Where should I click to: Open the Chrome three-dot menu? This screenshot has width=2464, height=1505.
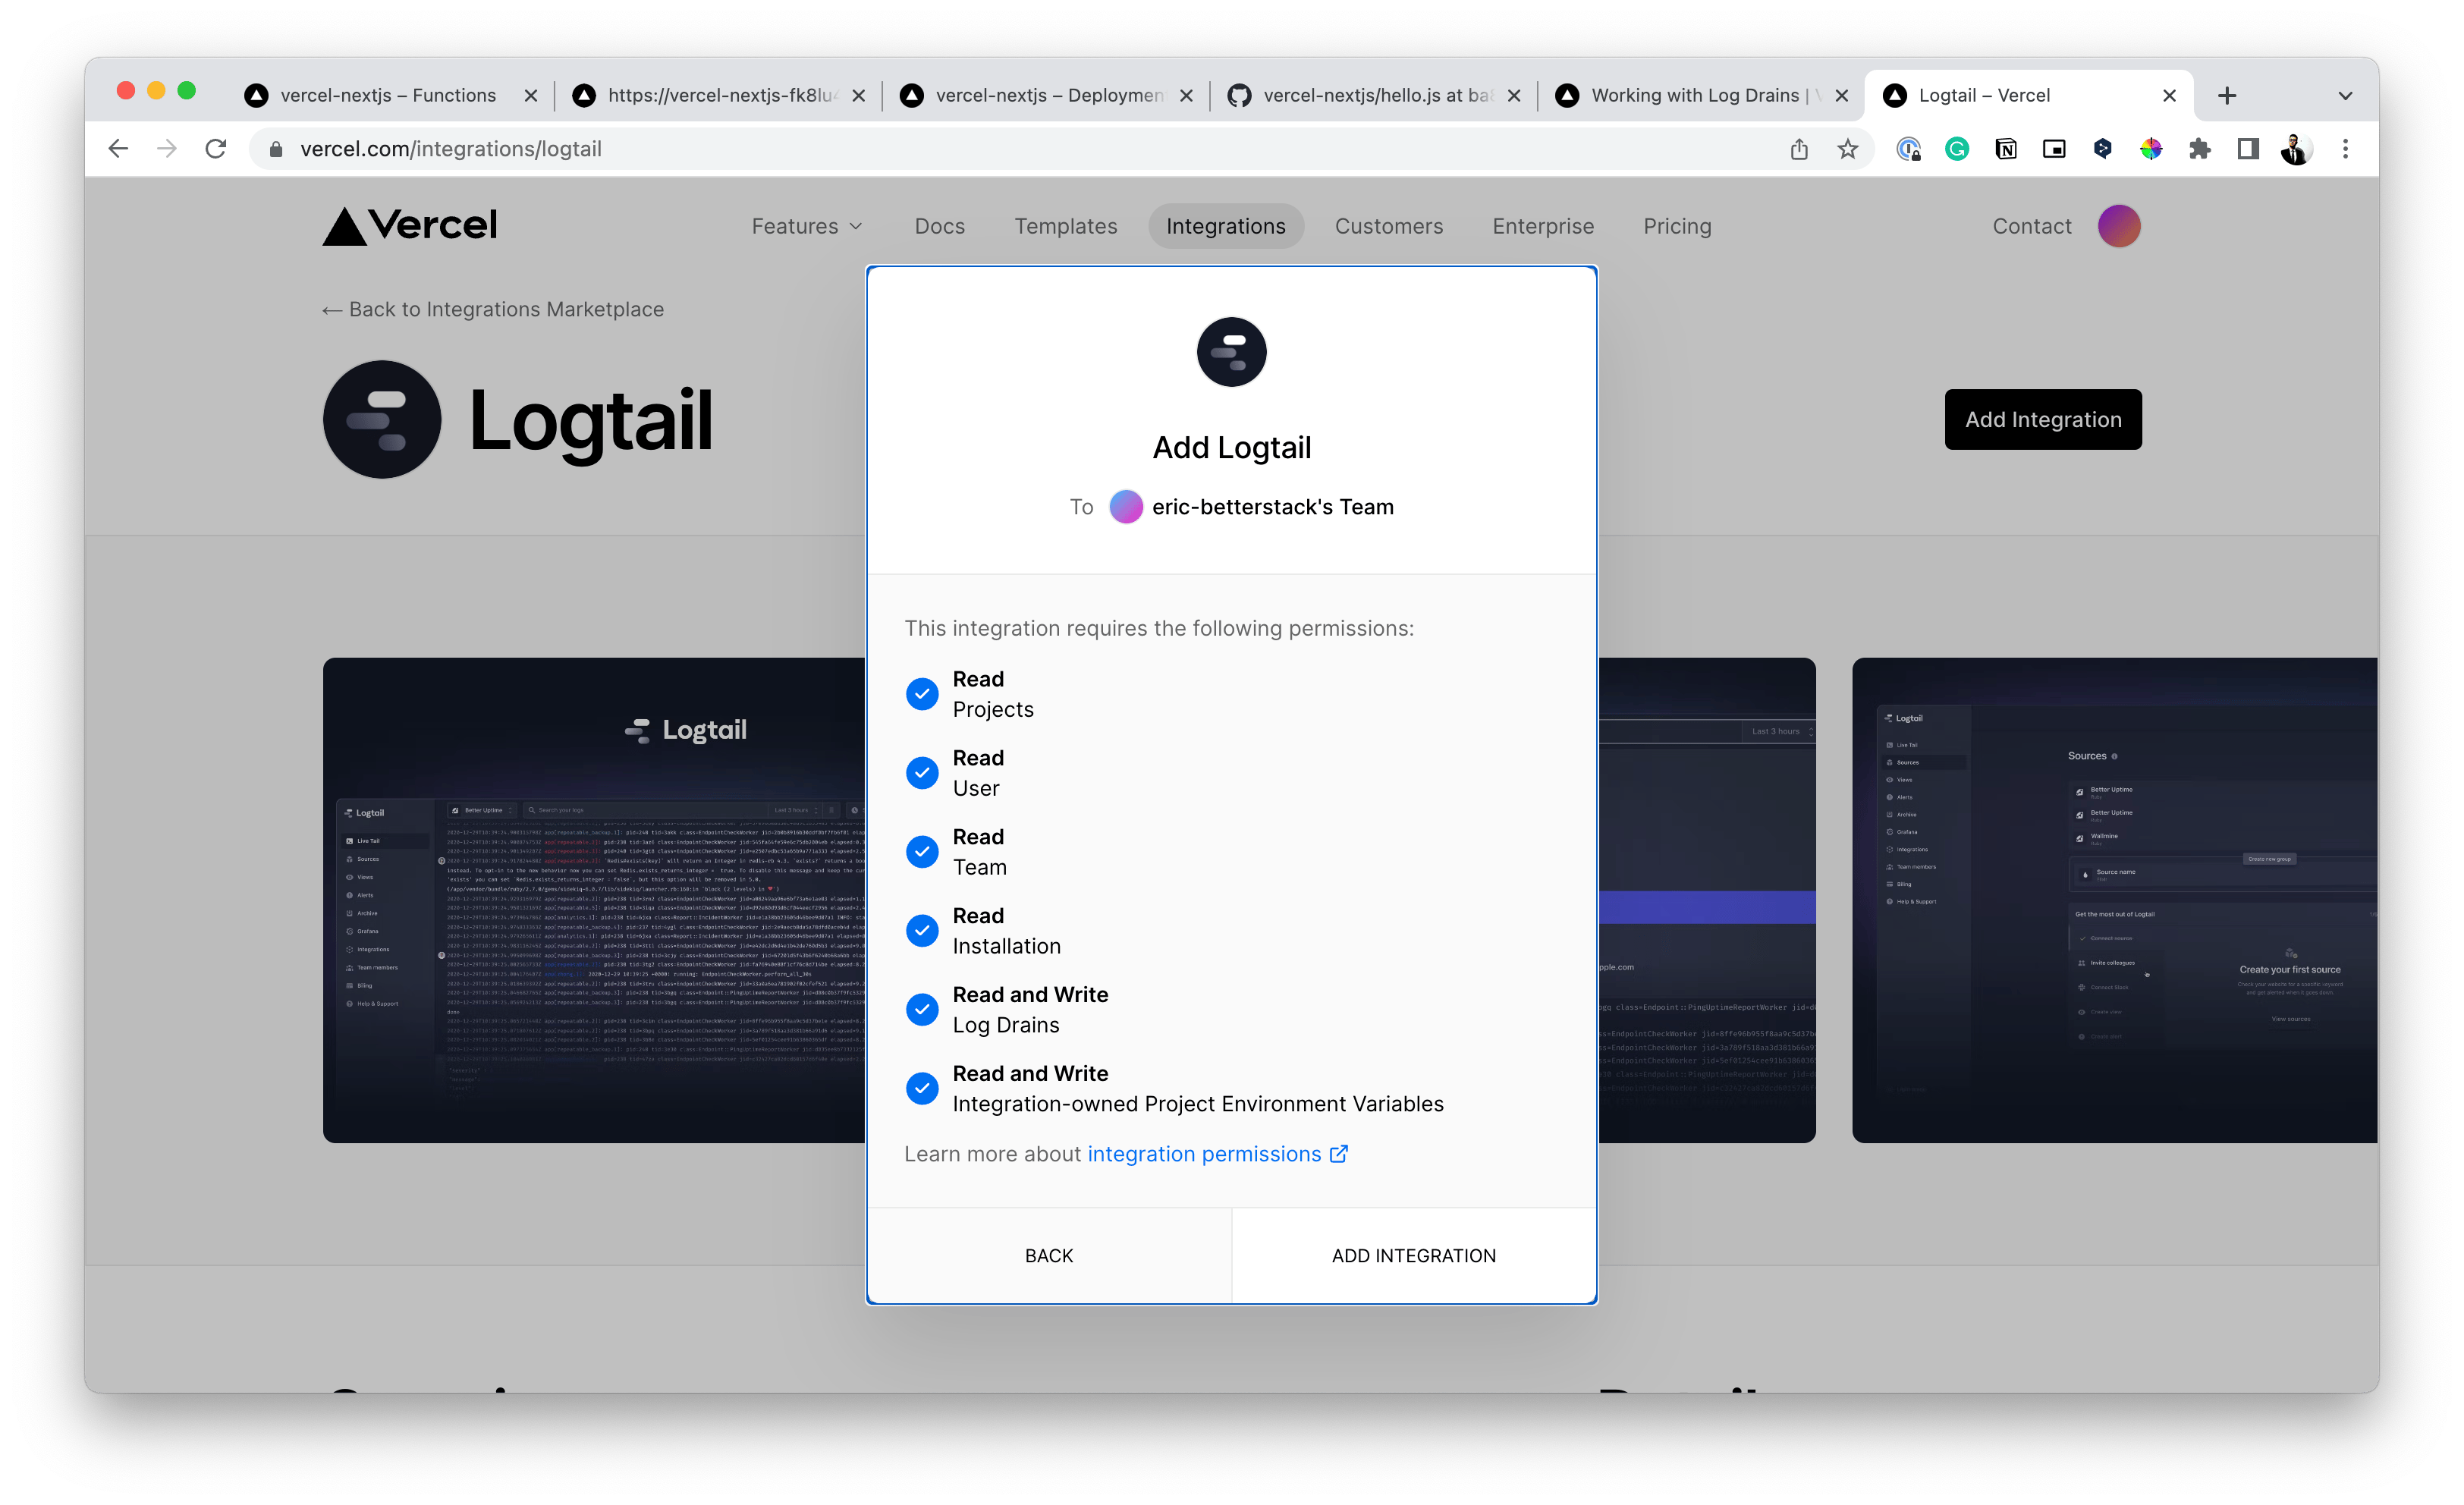(2345, 149)
